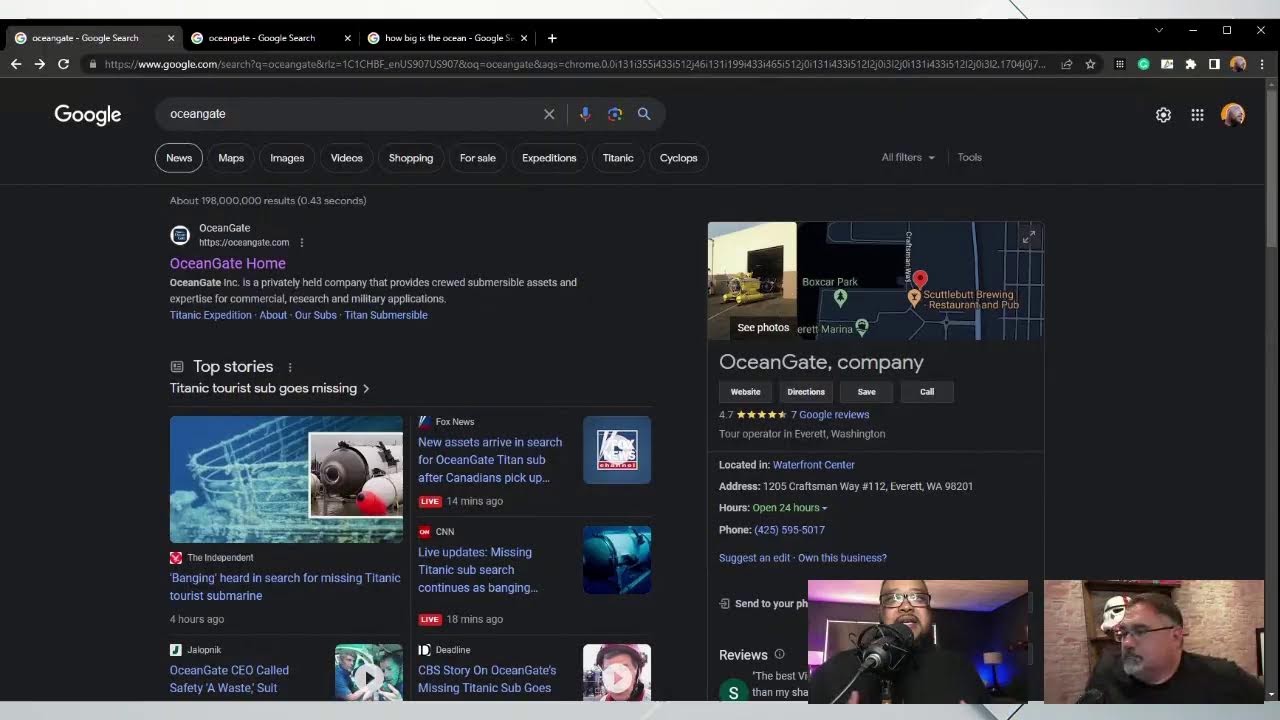Open the Google apps grid launcher

click(1197, 115)
